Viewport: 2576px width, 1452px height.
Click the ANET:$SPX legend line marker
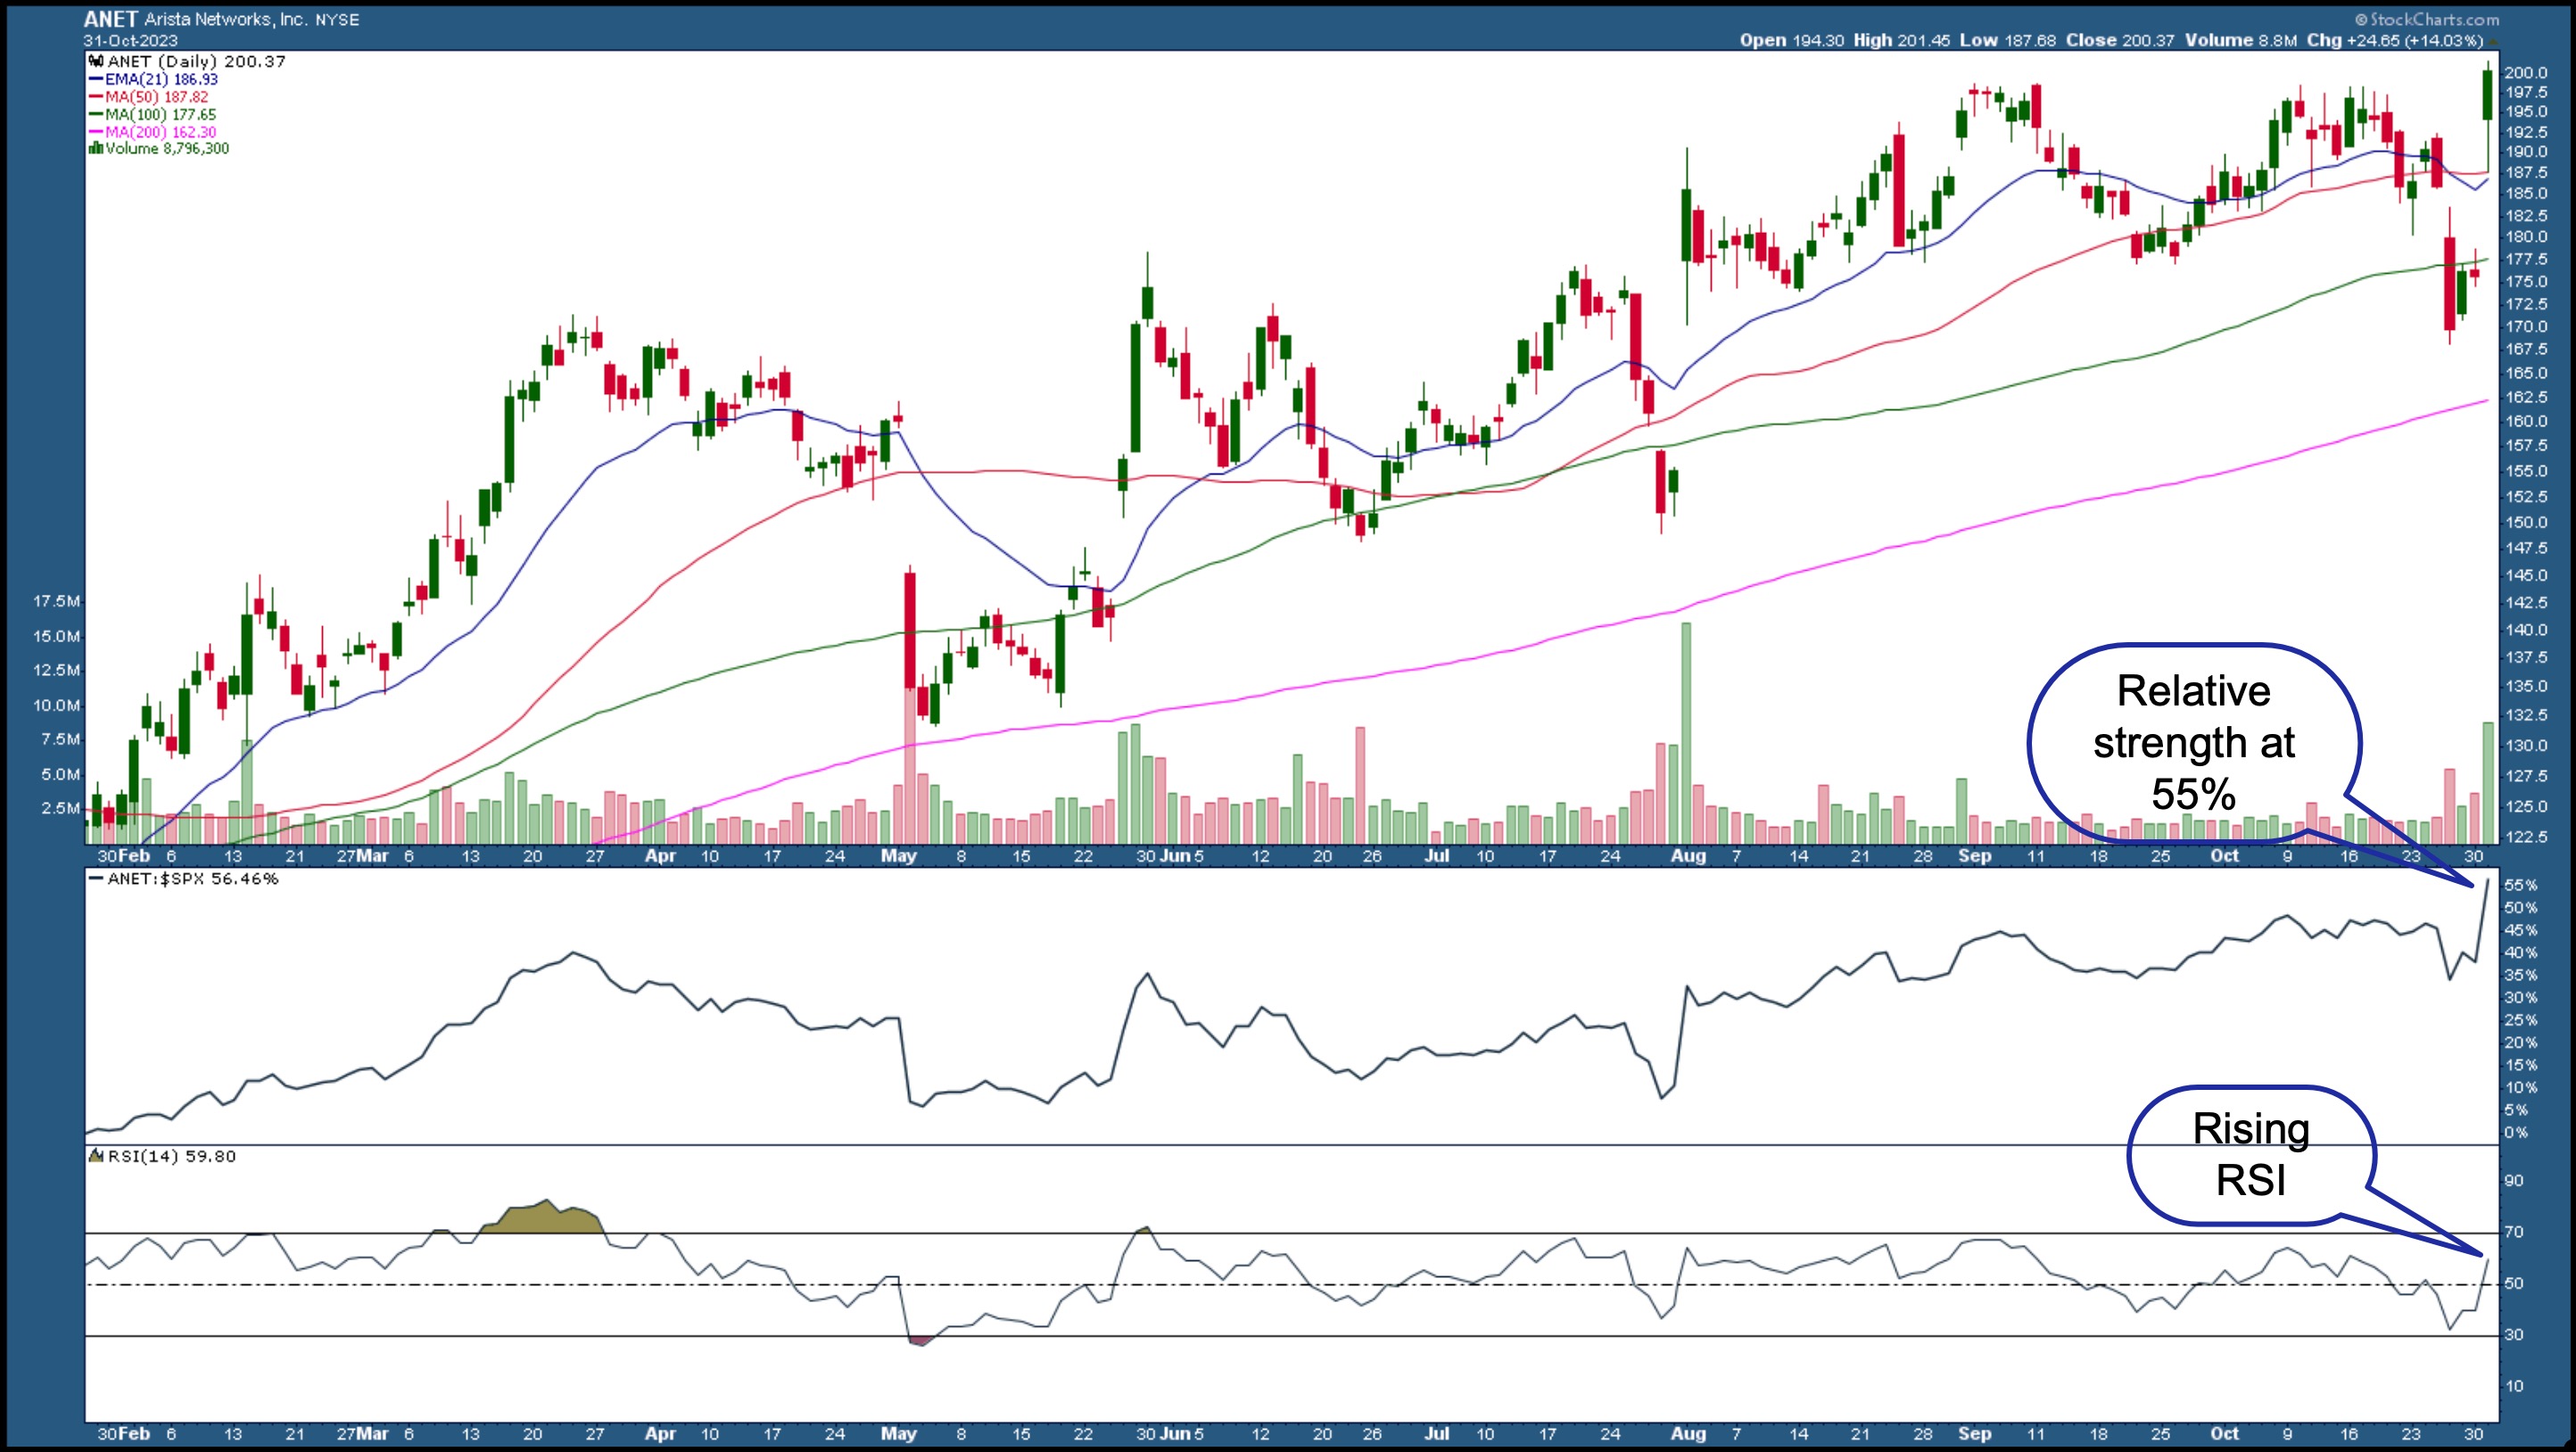[x=96, y=879]
